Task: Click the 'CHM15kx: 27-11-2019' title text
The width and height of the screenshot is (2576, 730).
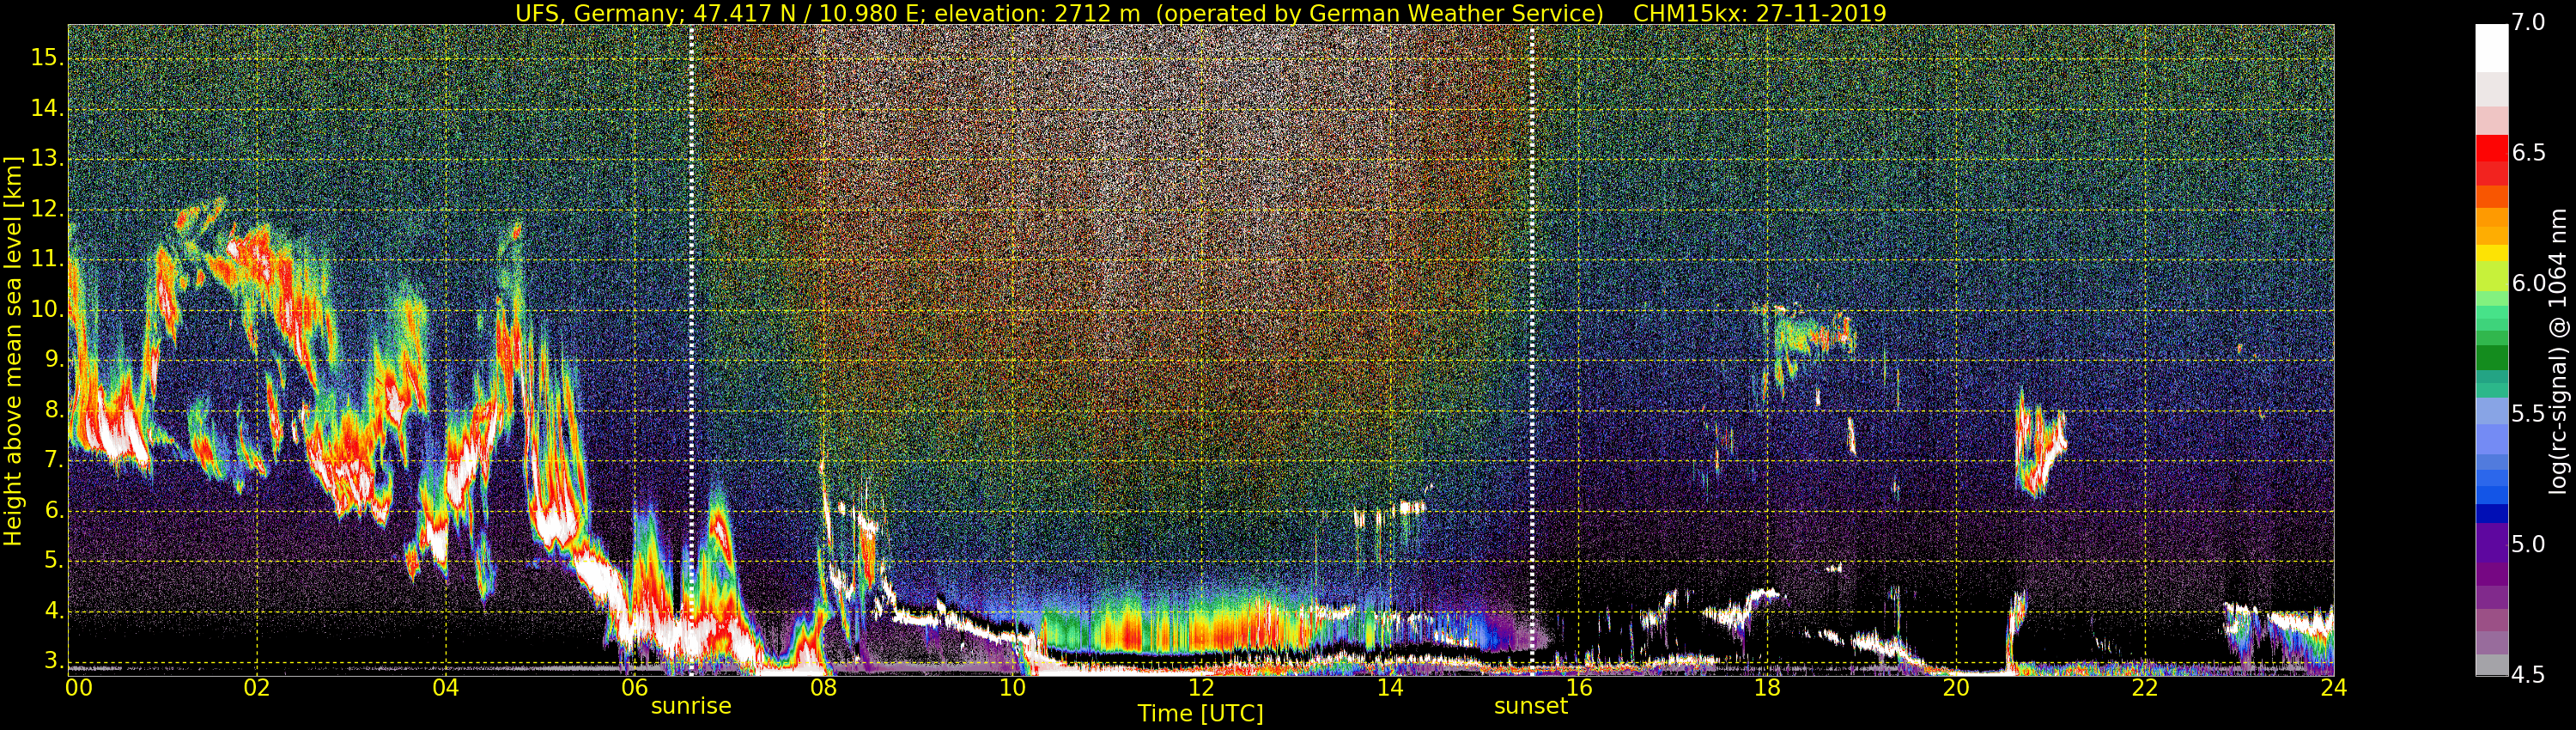Action: 1759,14
